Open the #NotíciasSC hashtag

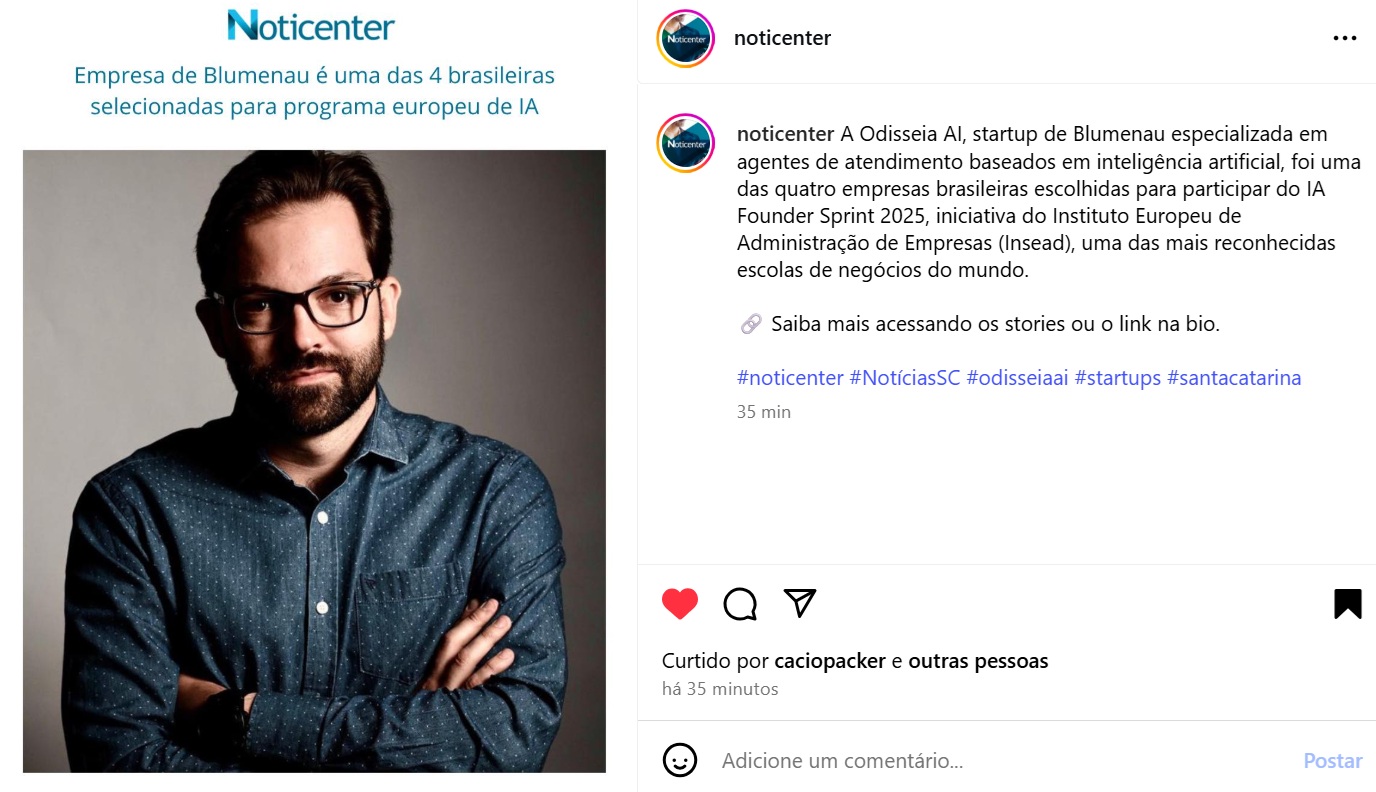[x=905, y=378]
